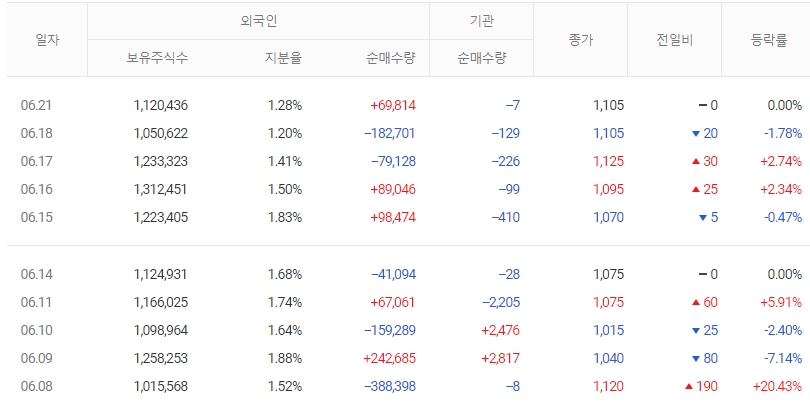Select the 06.16 date cell
810x403 pixels.
[37, 190]
